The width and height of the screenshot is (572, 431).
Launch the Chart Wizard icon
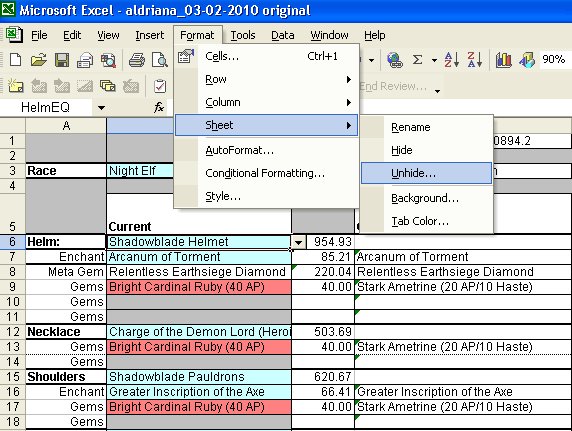pos(503,59)
